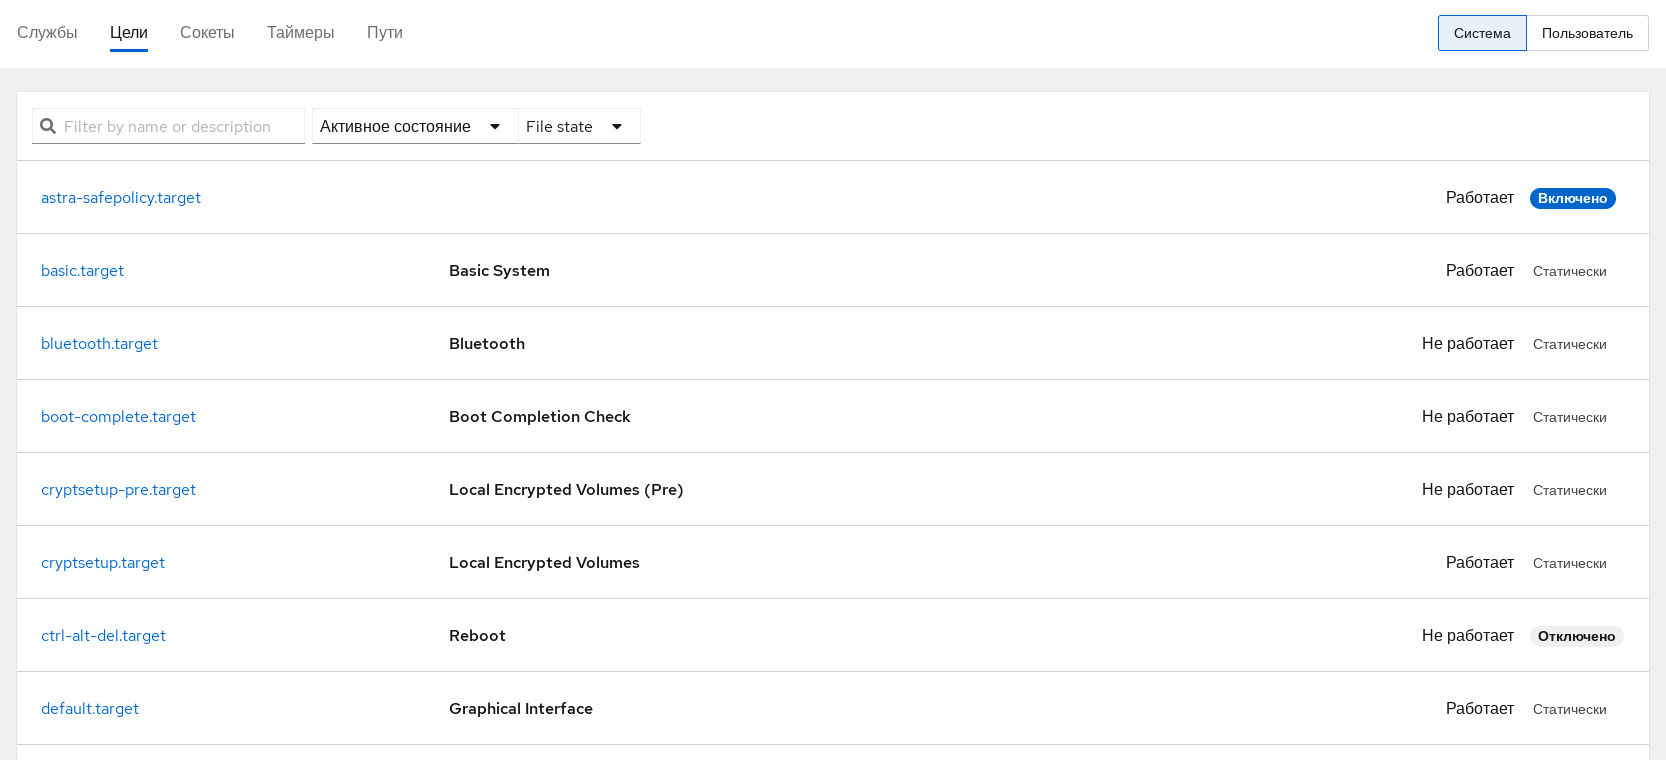Viewport: 1666px width, 760px height.
Task: Open cryptsetup-pre.target entry
Action: click(118, 490)
